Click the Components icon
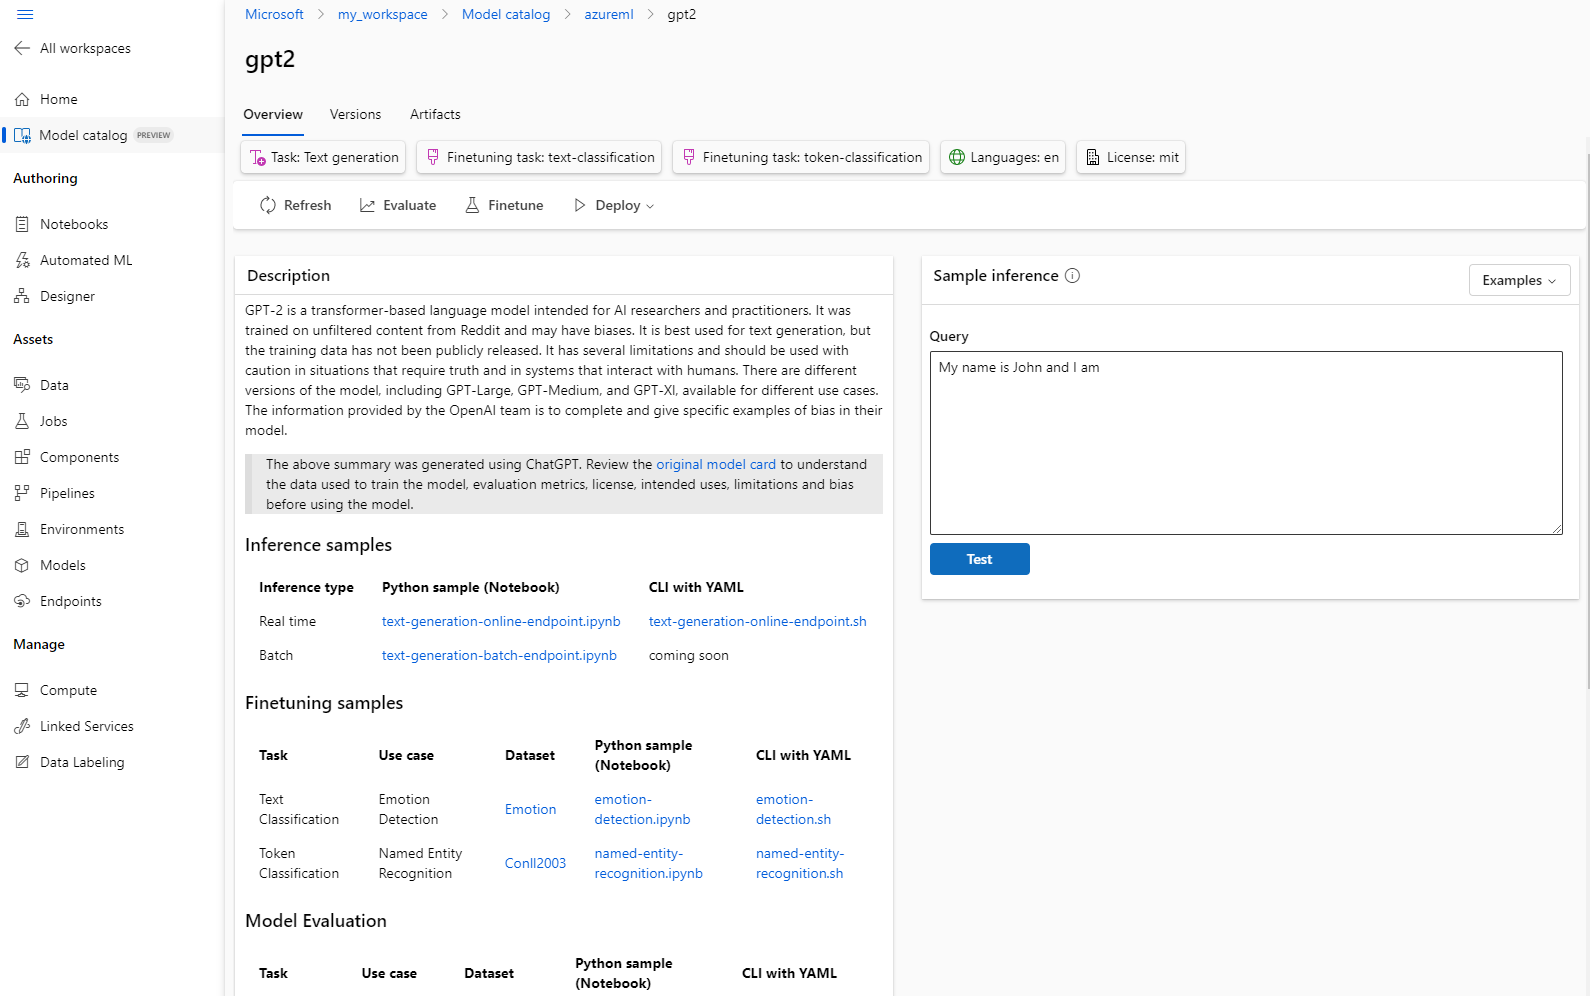 [x=22, y=457]
